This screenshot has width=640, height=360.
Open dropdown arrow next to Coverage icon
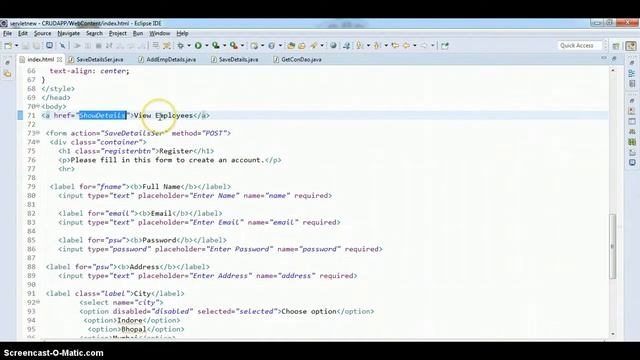[224, 46]
